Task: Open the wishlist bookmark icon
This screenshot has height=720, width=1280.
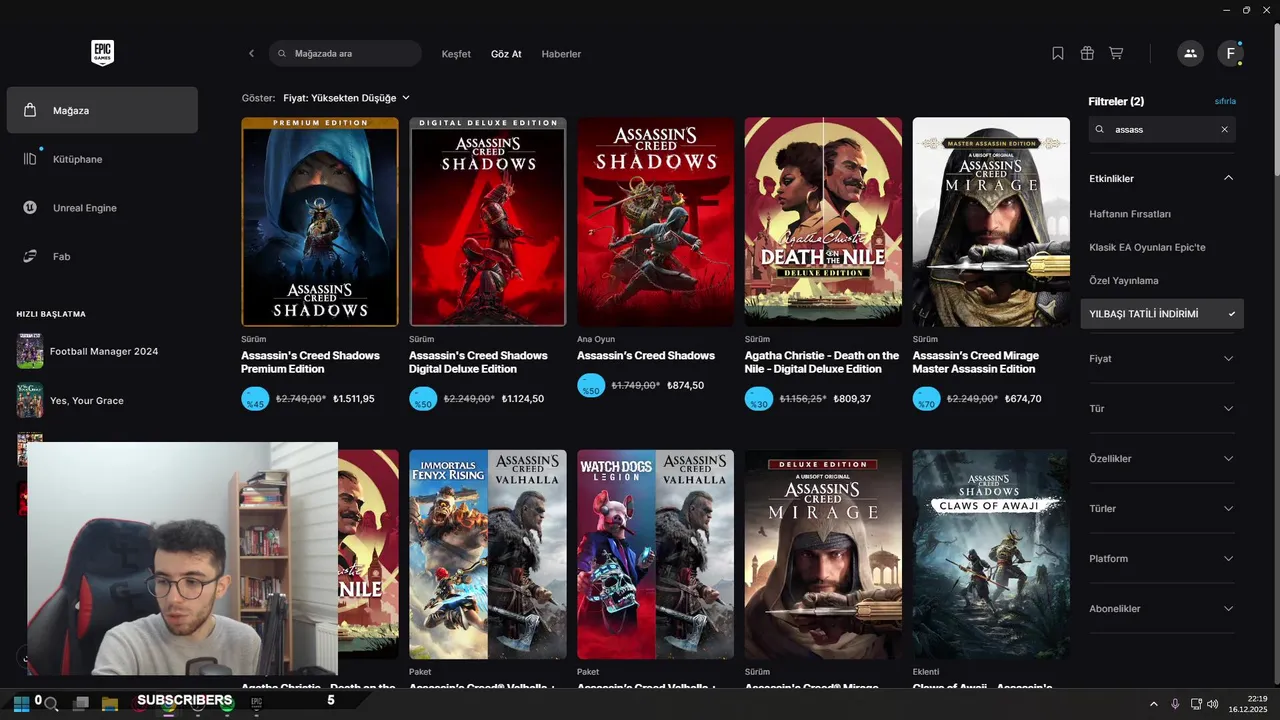Action: 1058,53
